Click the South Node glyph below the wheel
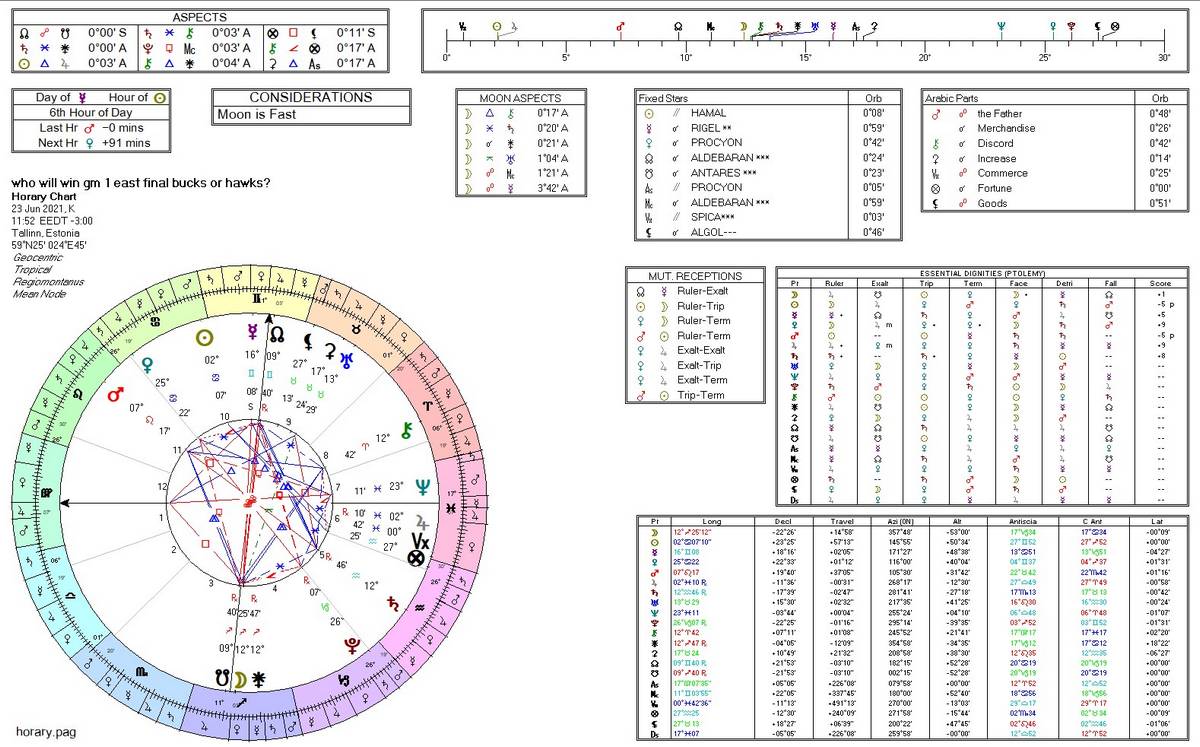The height and width of the screenshot is (747, 1200). point(220,676)
